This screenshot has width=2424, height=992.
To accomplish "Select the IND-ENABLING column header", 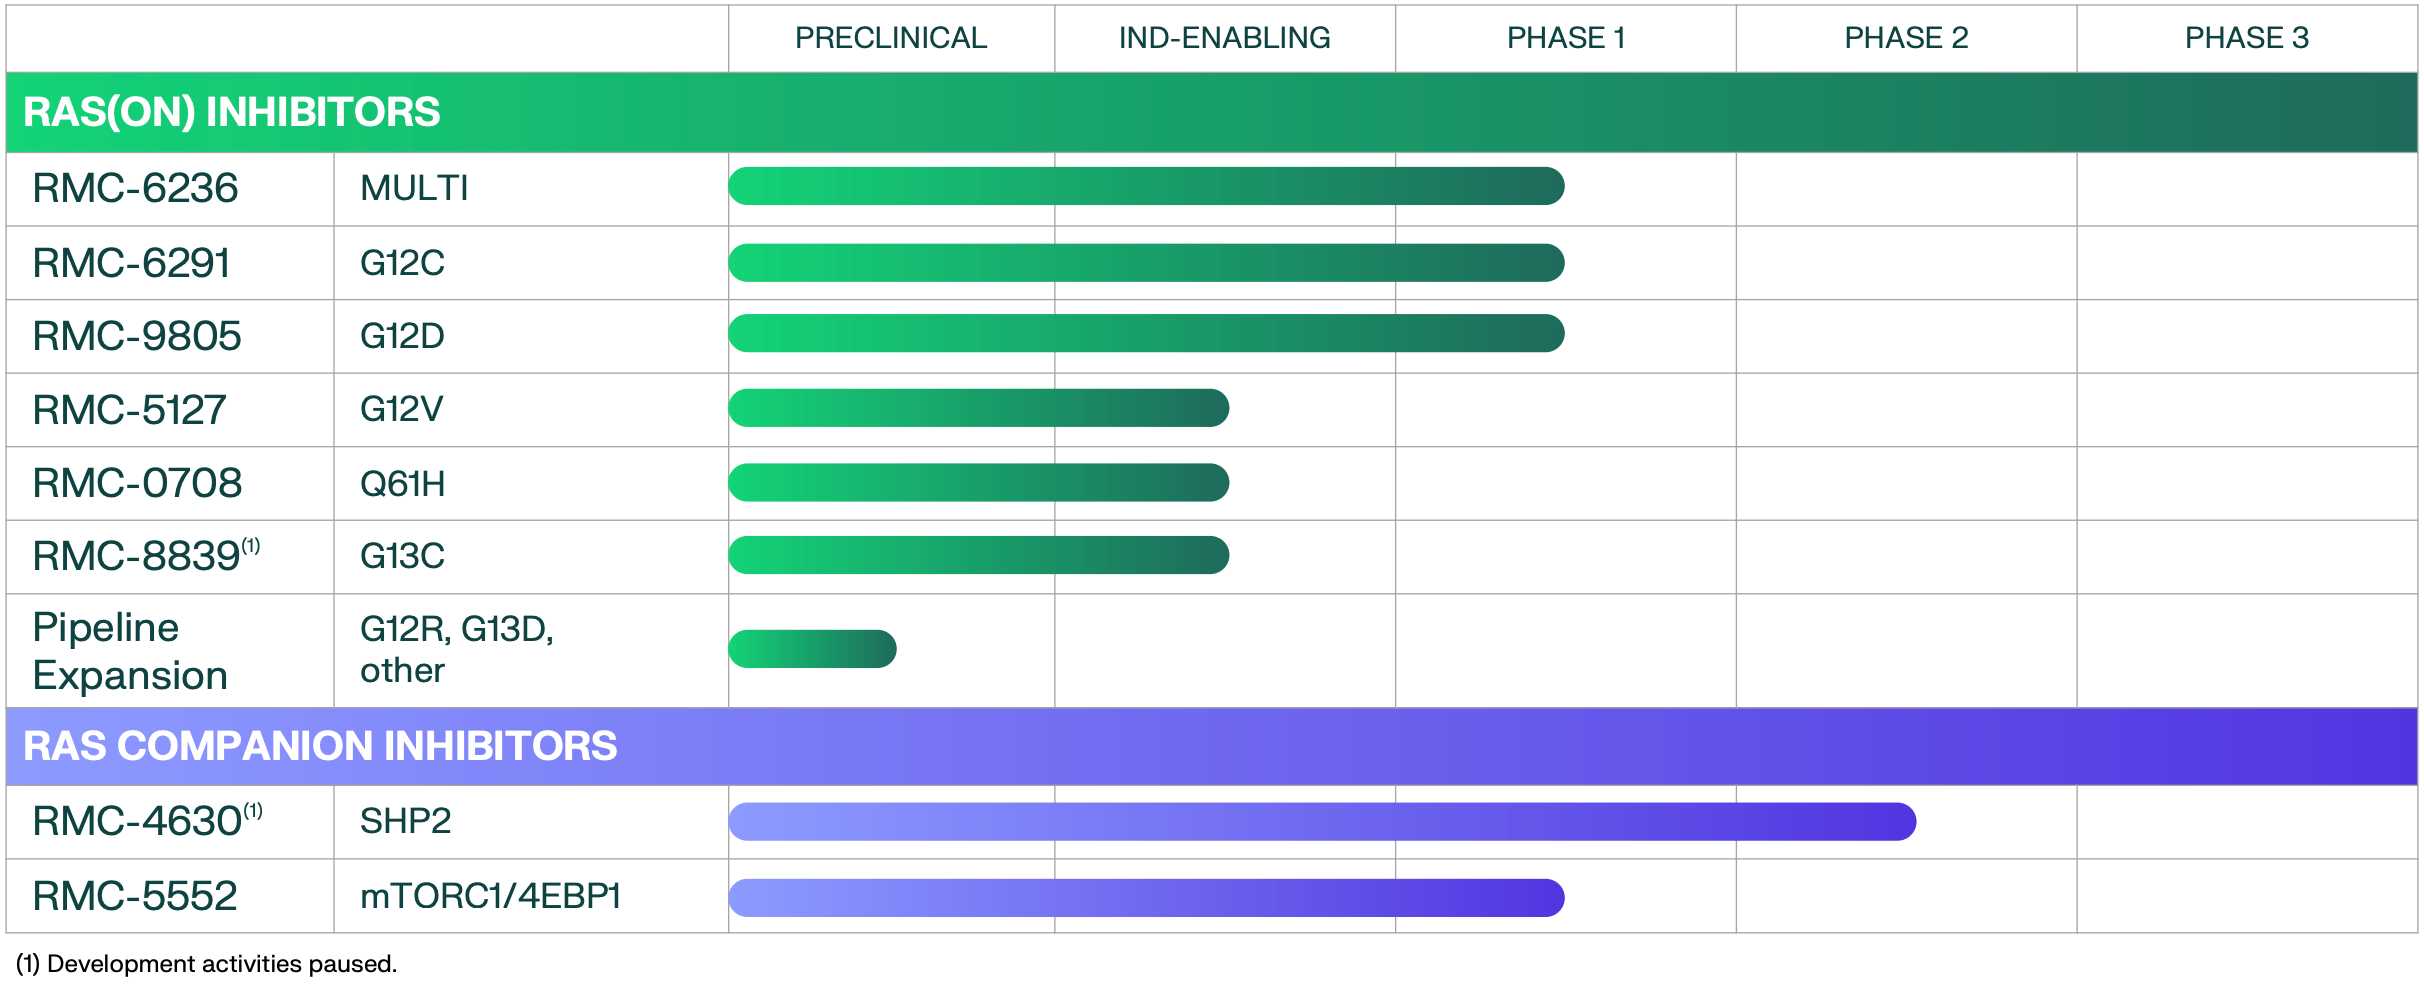I will (1224, 38).
